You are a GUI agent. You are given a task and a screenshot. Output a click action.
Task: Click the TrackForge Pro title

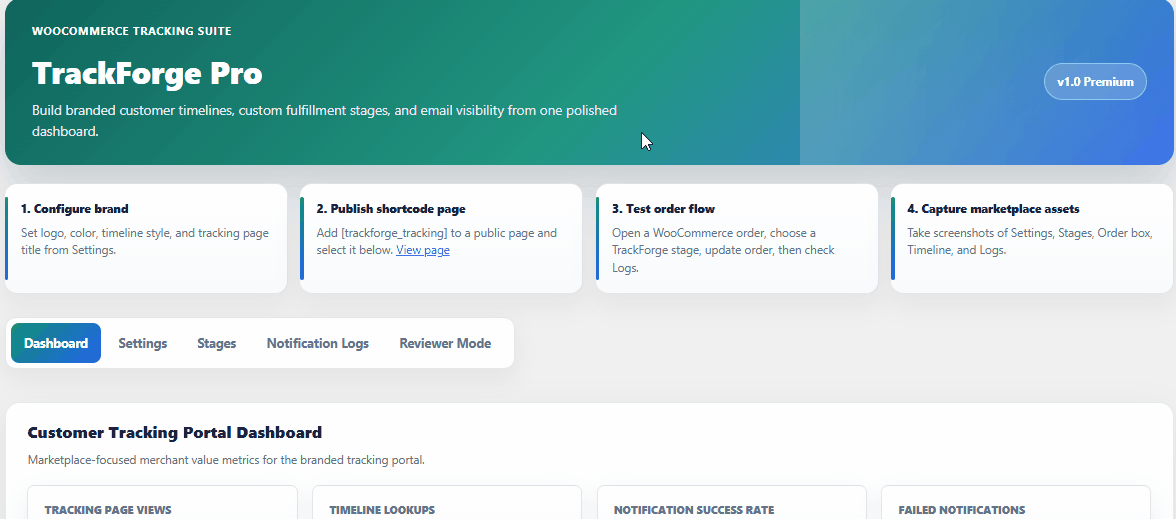click(147, 74)
